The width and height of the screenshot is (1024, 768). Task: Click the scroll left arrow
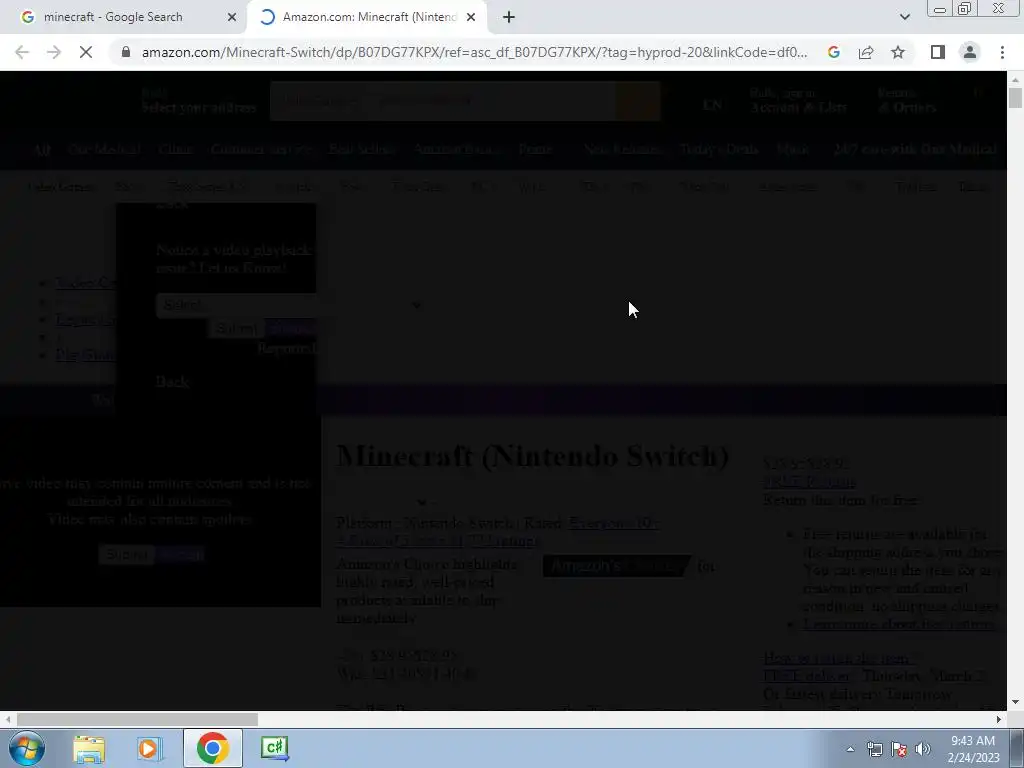coord(8,720)
